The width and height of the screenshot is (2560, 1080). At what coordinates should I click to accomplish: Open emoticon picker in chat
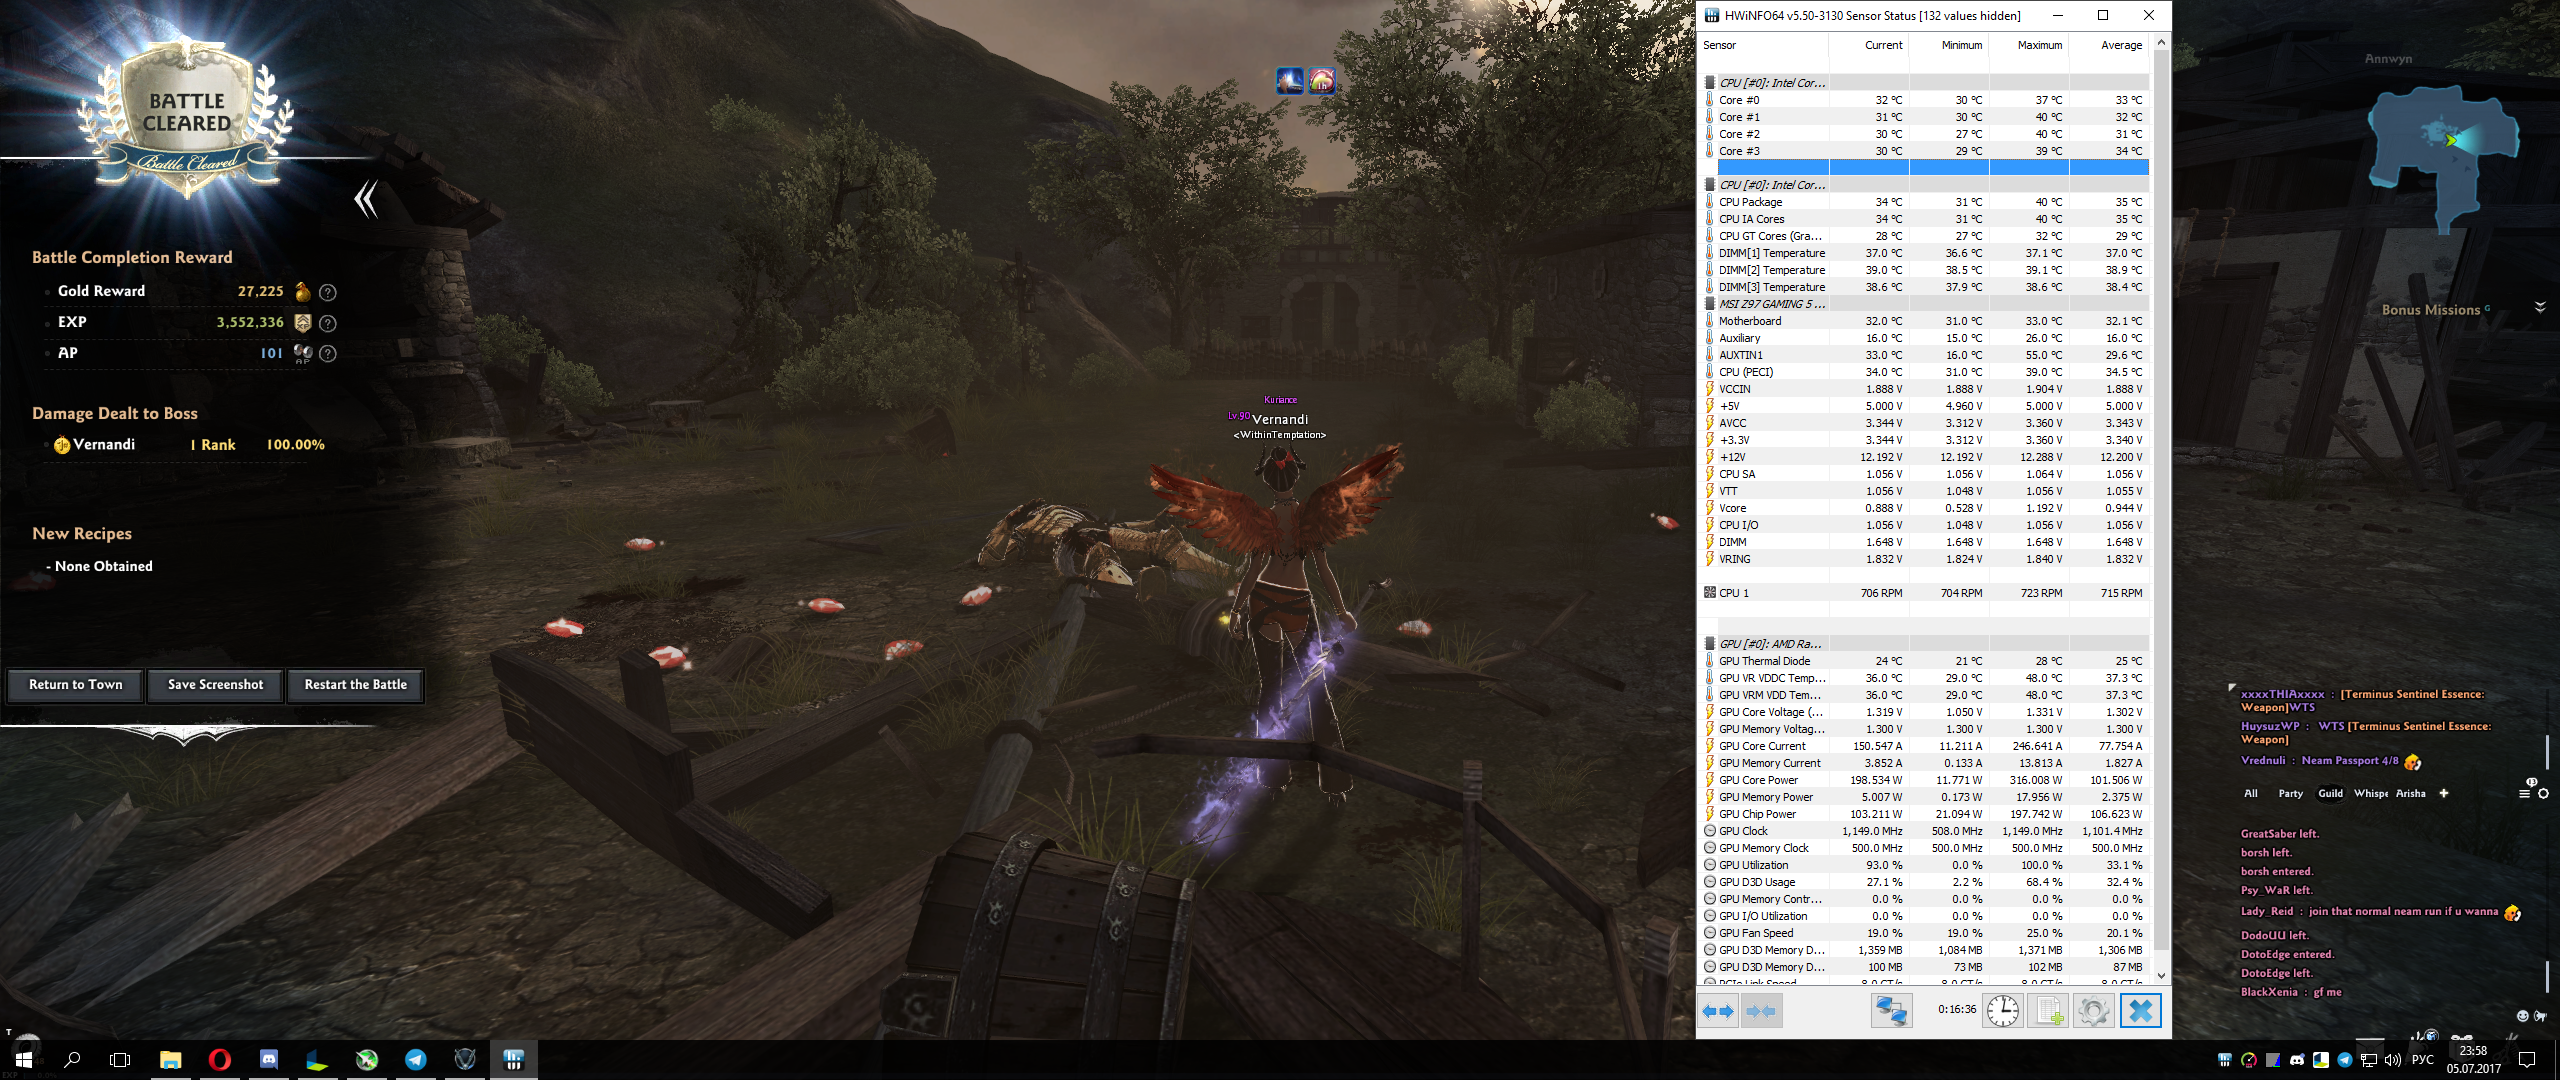point(2522,1016)
